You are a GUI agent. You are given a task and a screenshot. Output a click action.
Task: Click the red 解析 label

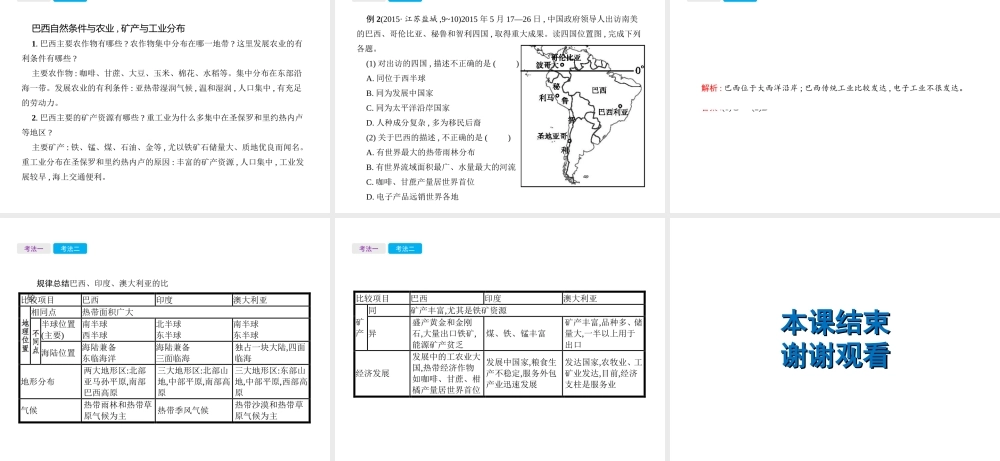[x=710, y=88]
